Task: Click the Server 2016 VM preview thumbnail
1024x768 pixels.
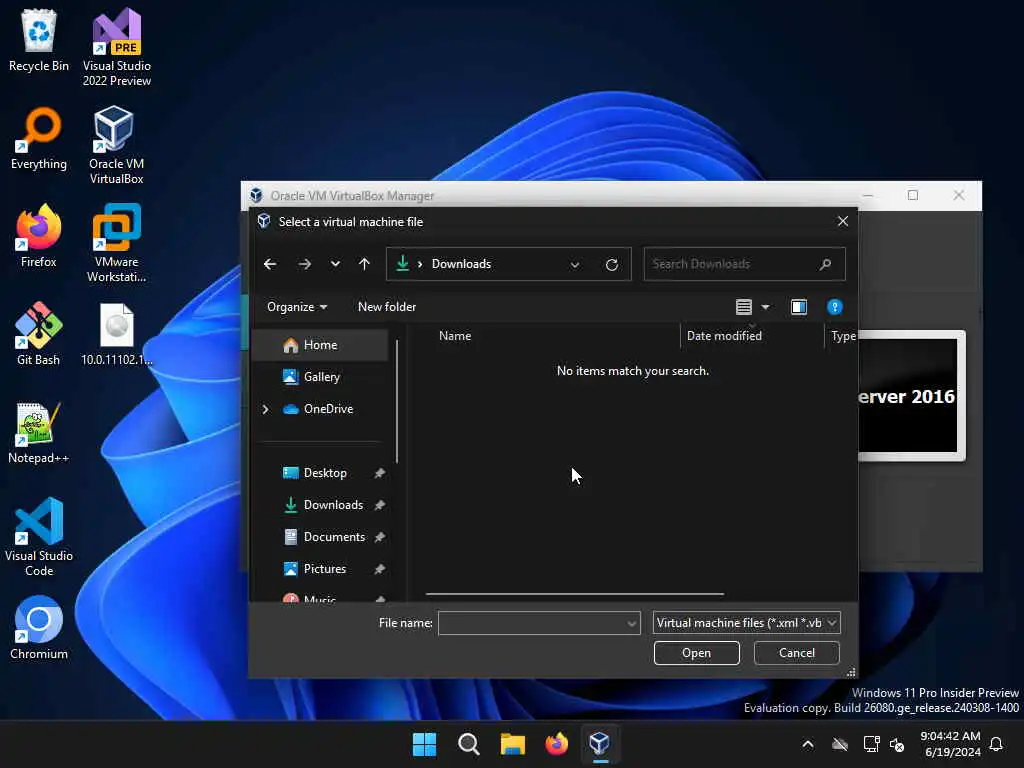Action: [x=911, y=395]
